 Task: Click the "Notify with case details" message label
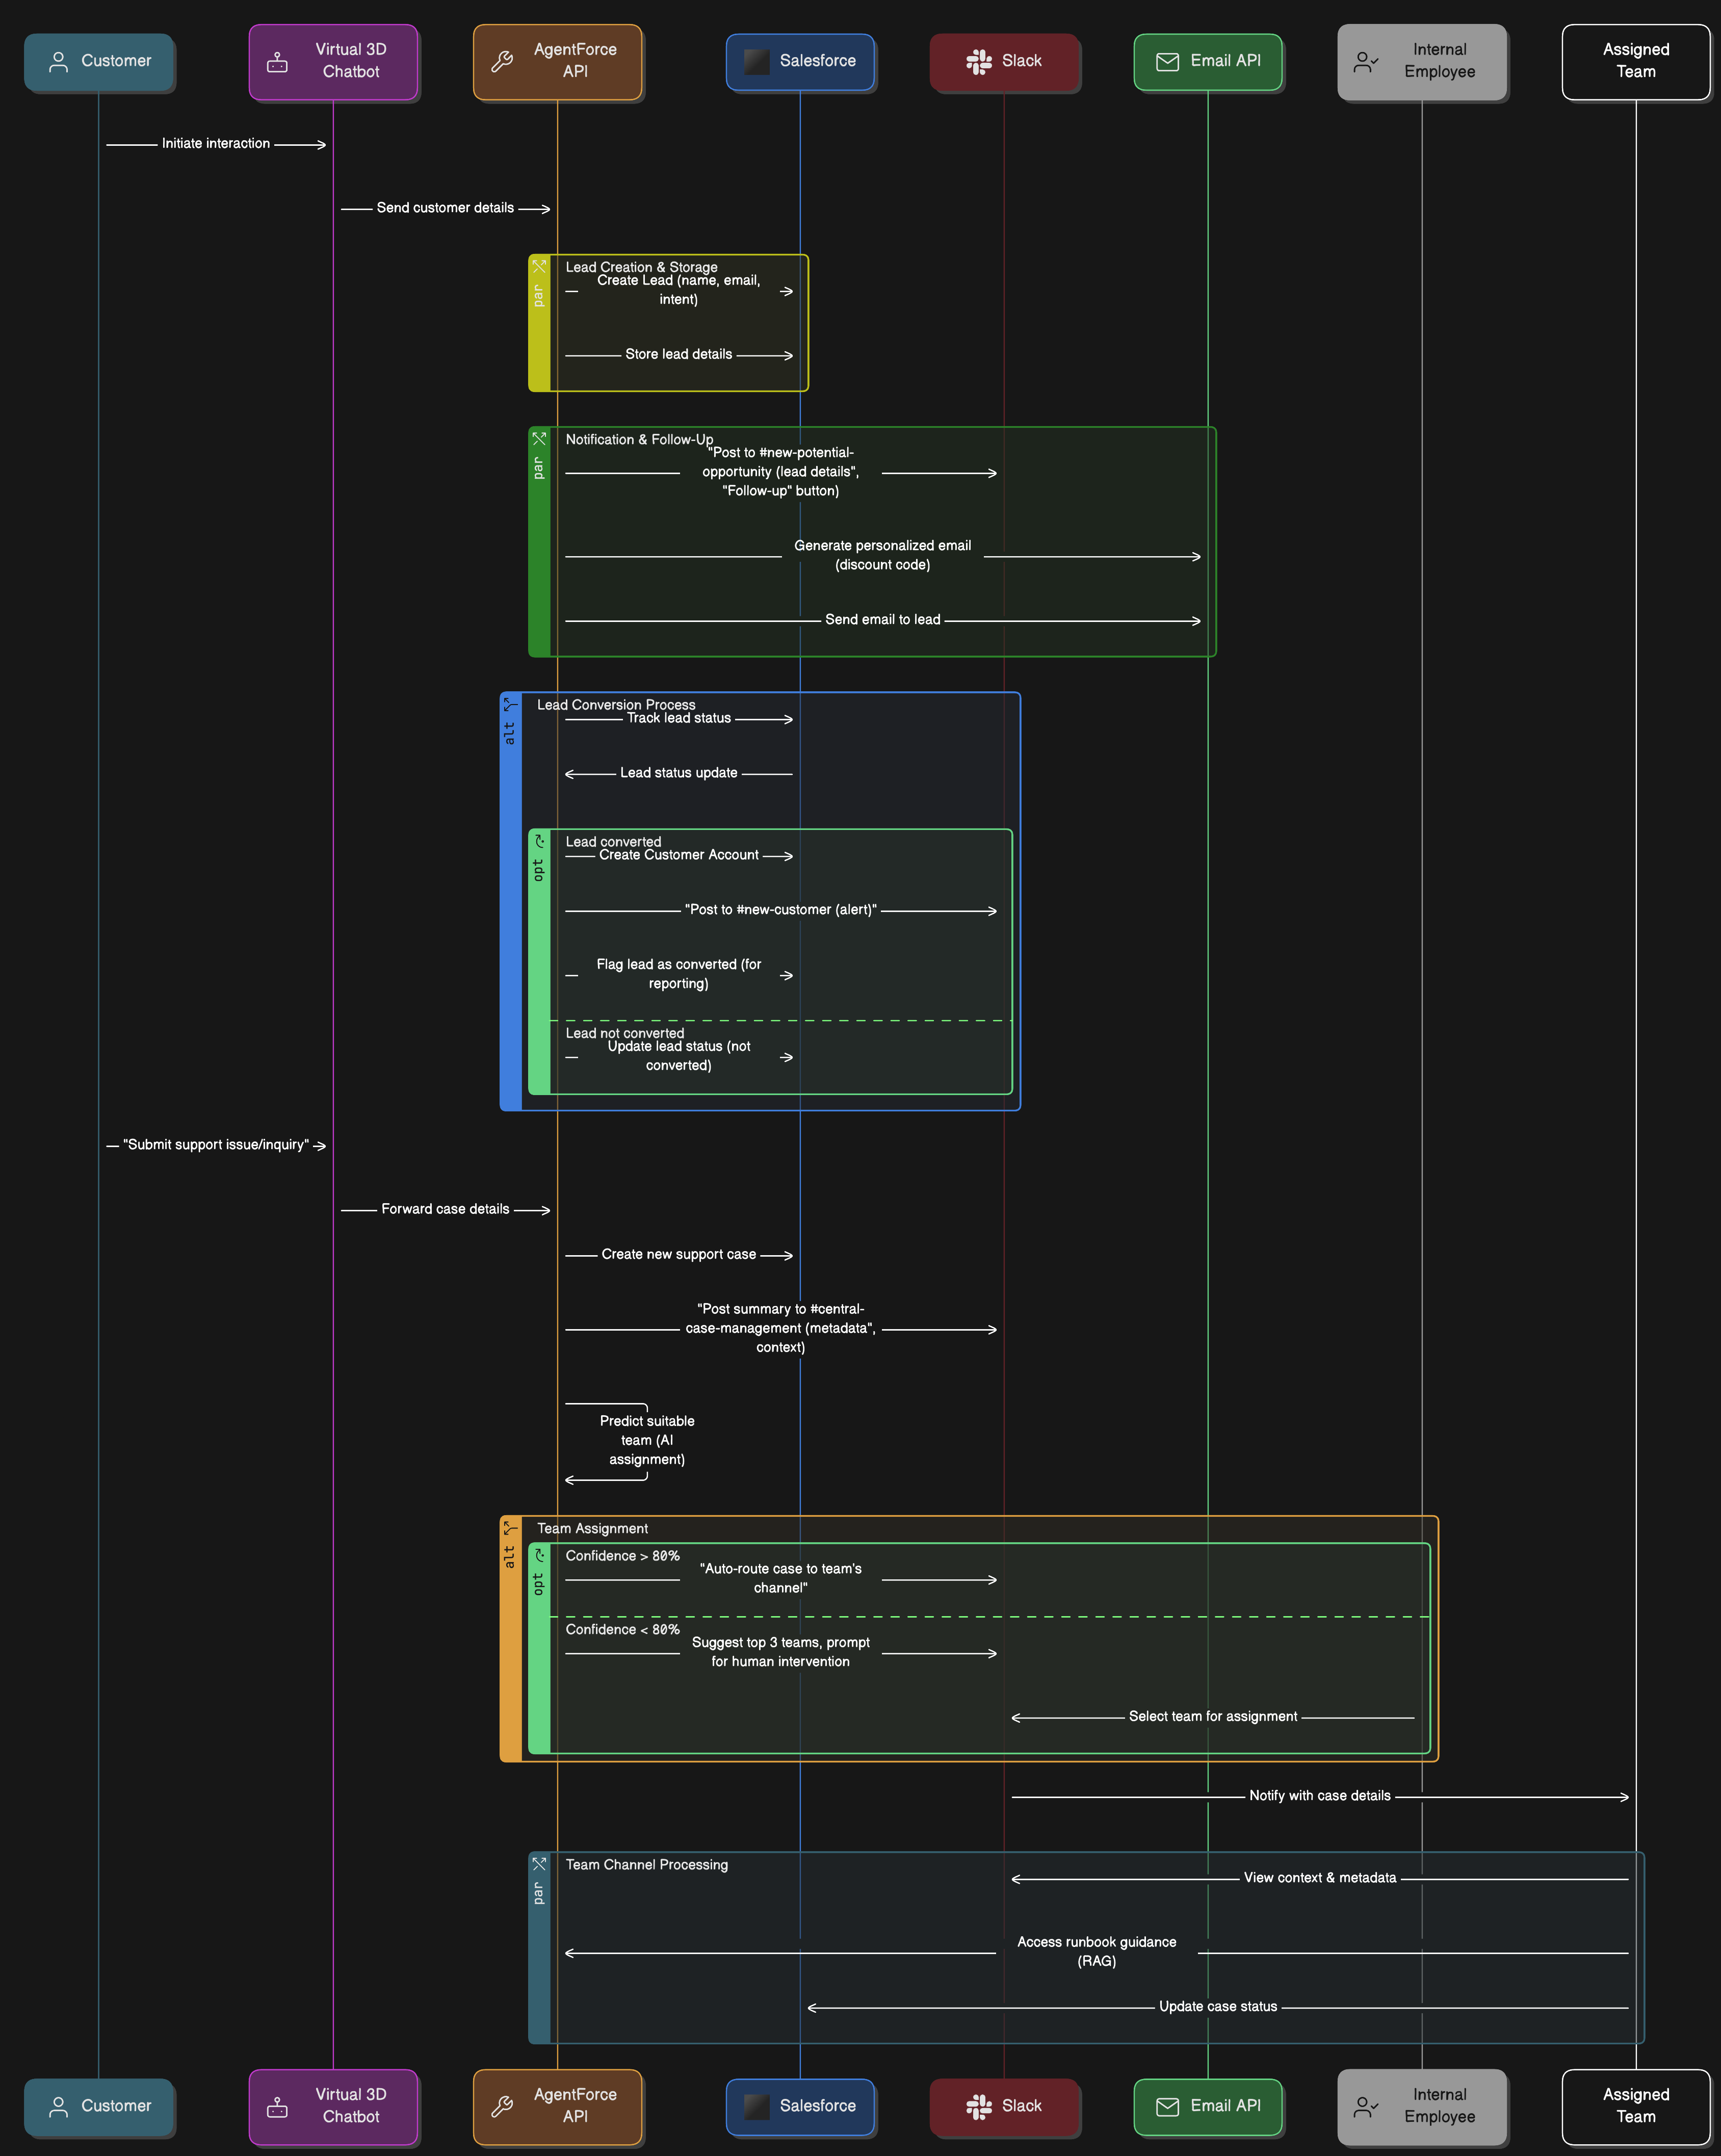point(1320,1796)
